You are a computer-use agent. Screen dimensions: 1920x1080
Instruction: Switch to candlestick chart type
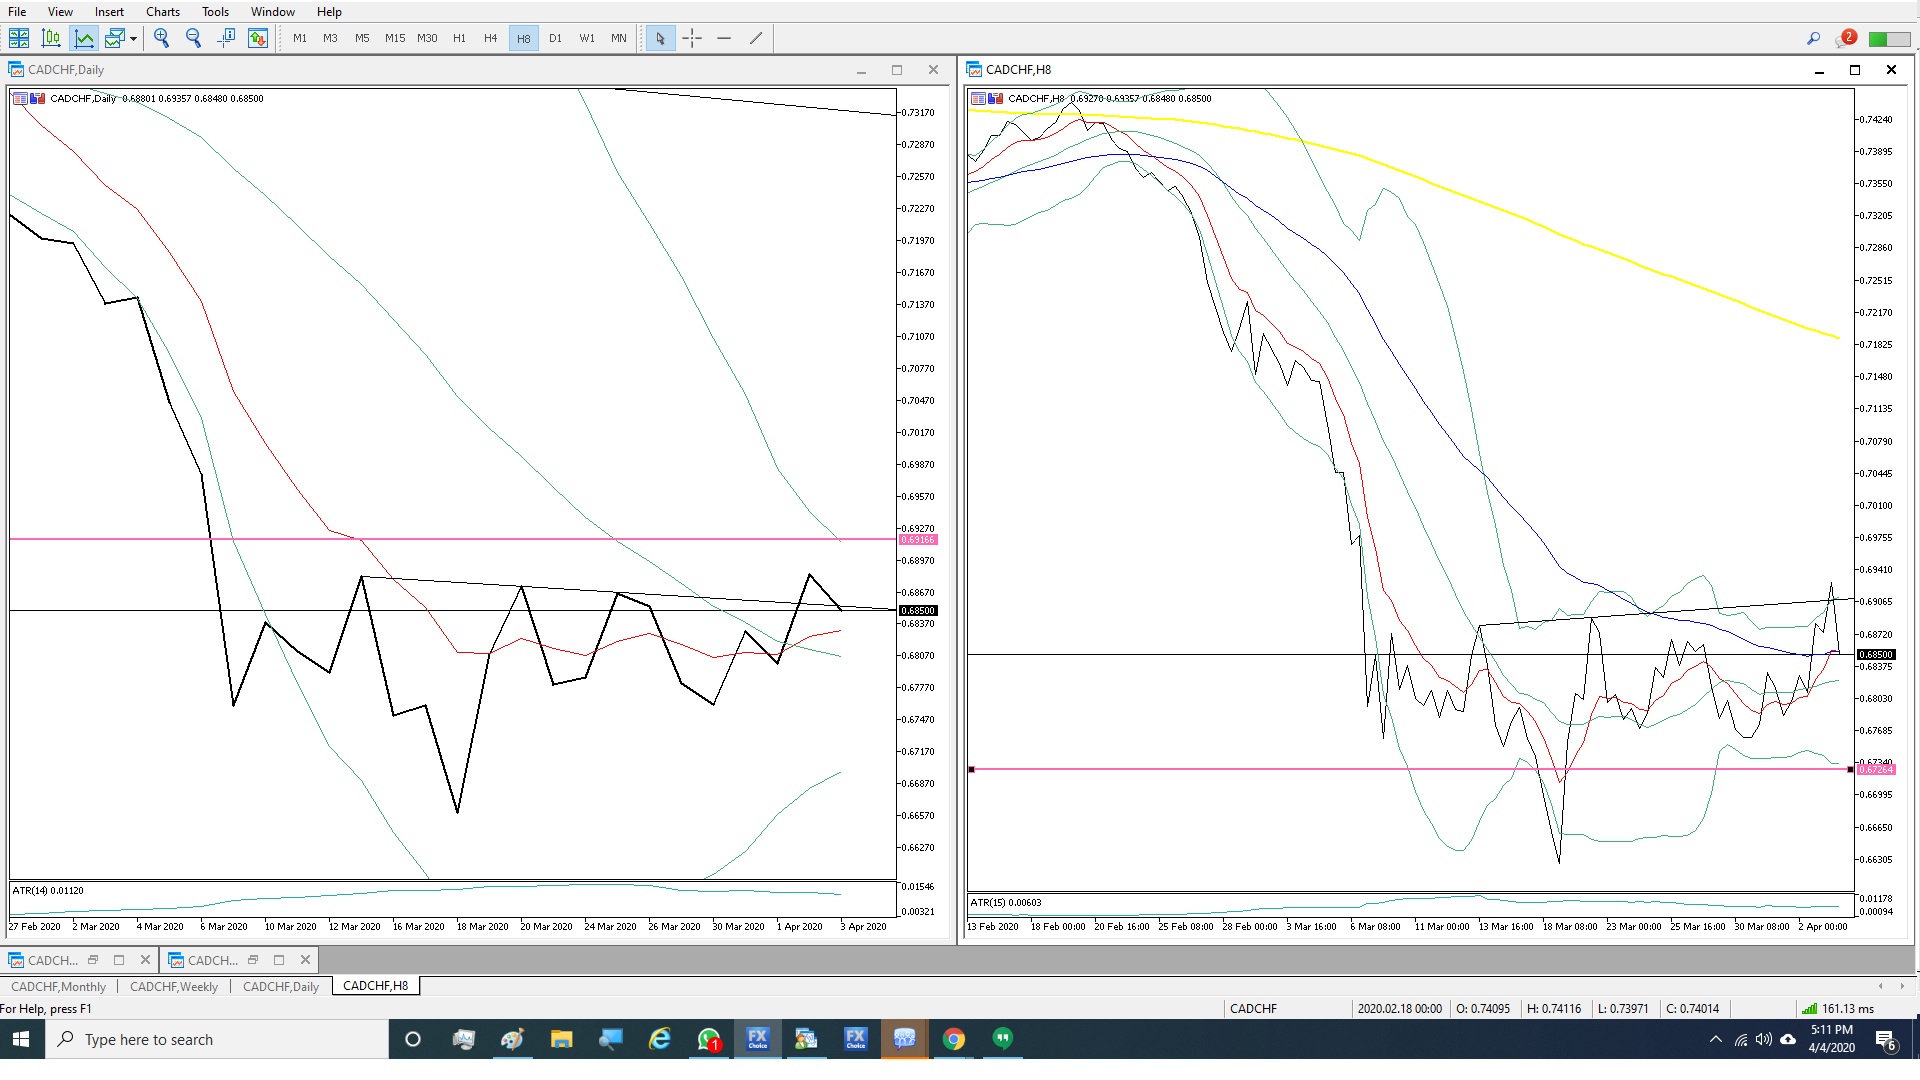tap(51, 38)
